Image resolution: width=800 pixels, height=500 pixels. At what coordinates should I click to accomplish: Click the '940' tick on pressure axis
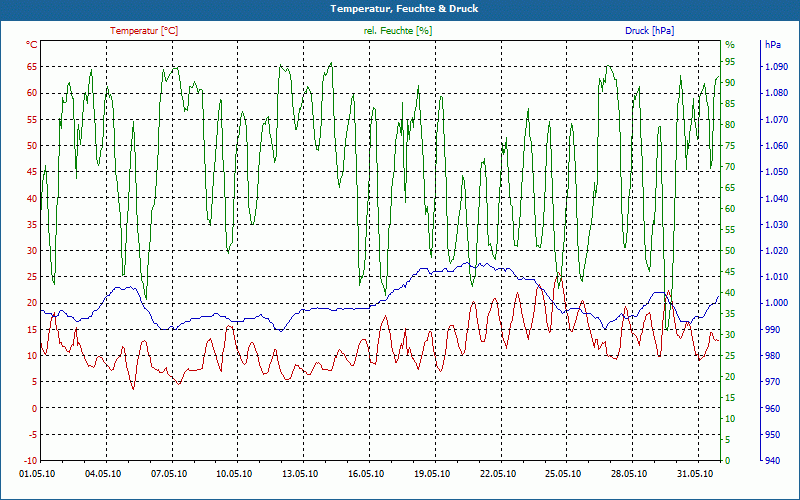pyautogui.click(x=773, y=461)
